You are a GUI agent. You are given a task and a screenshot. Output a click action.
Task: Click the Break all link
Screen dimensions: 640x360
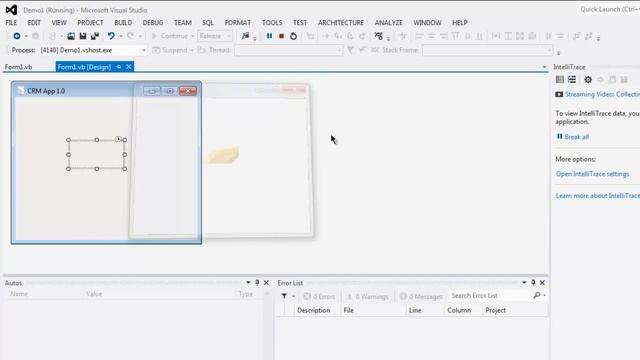click(576, 137)
